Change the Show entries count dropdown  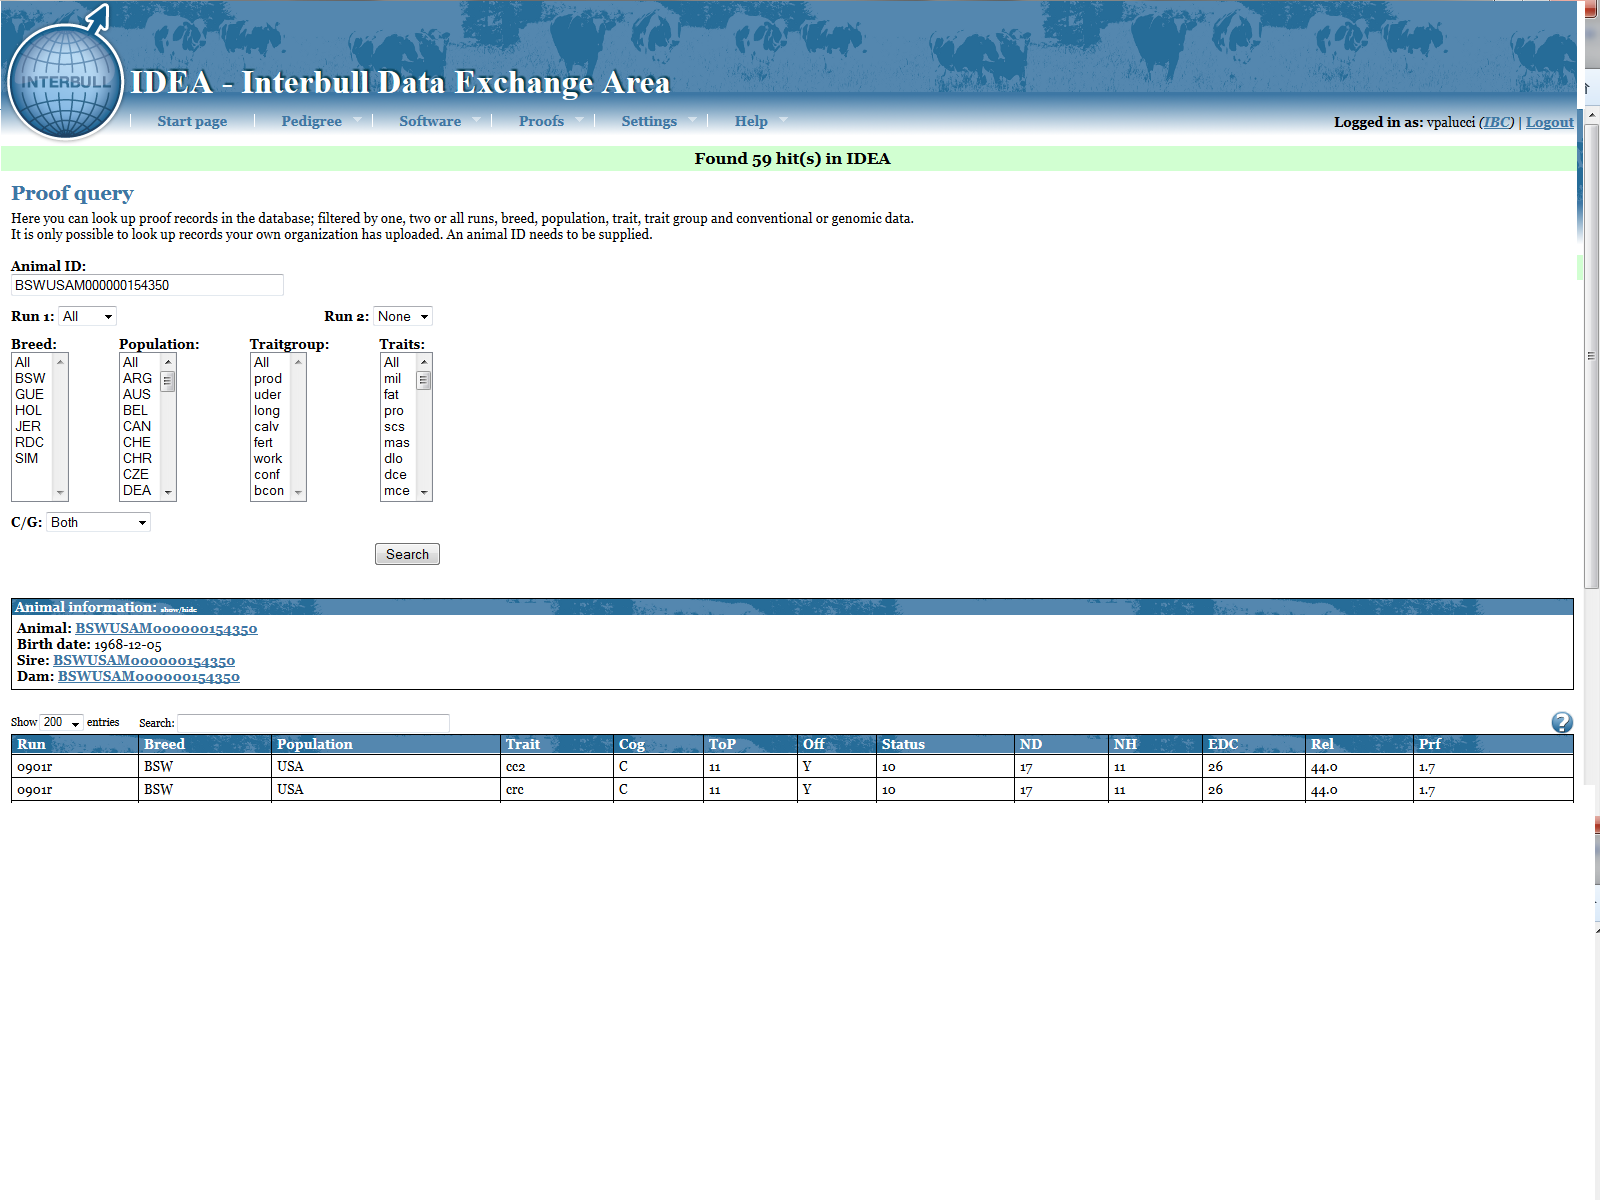[x=61, y=722]
